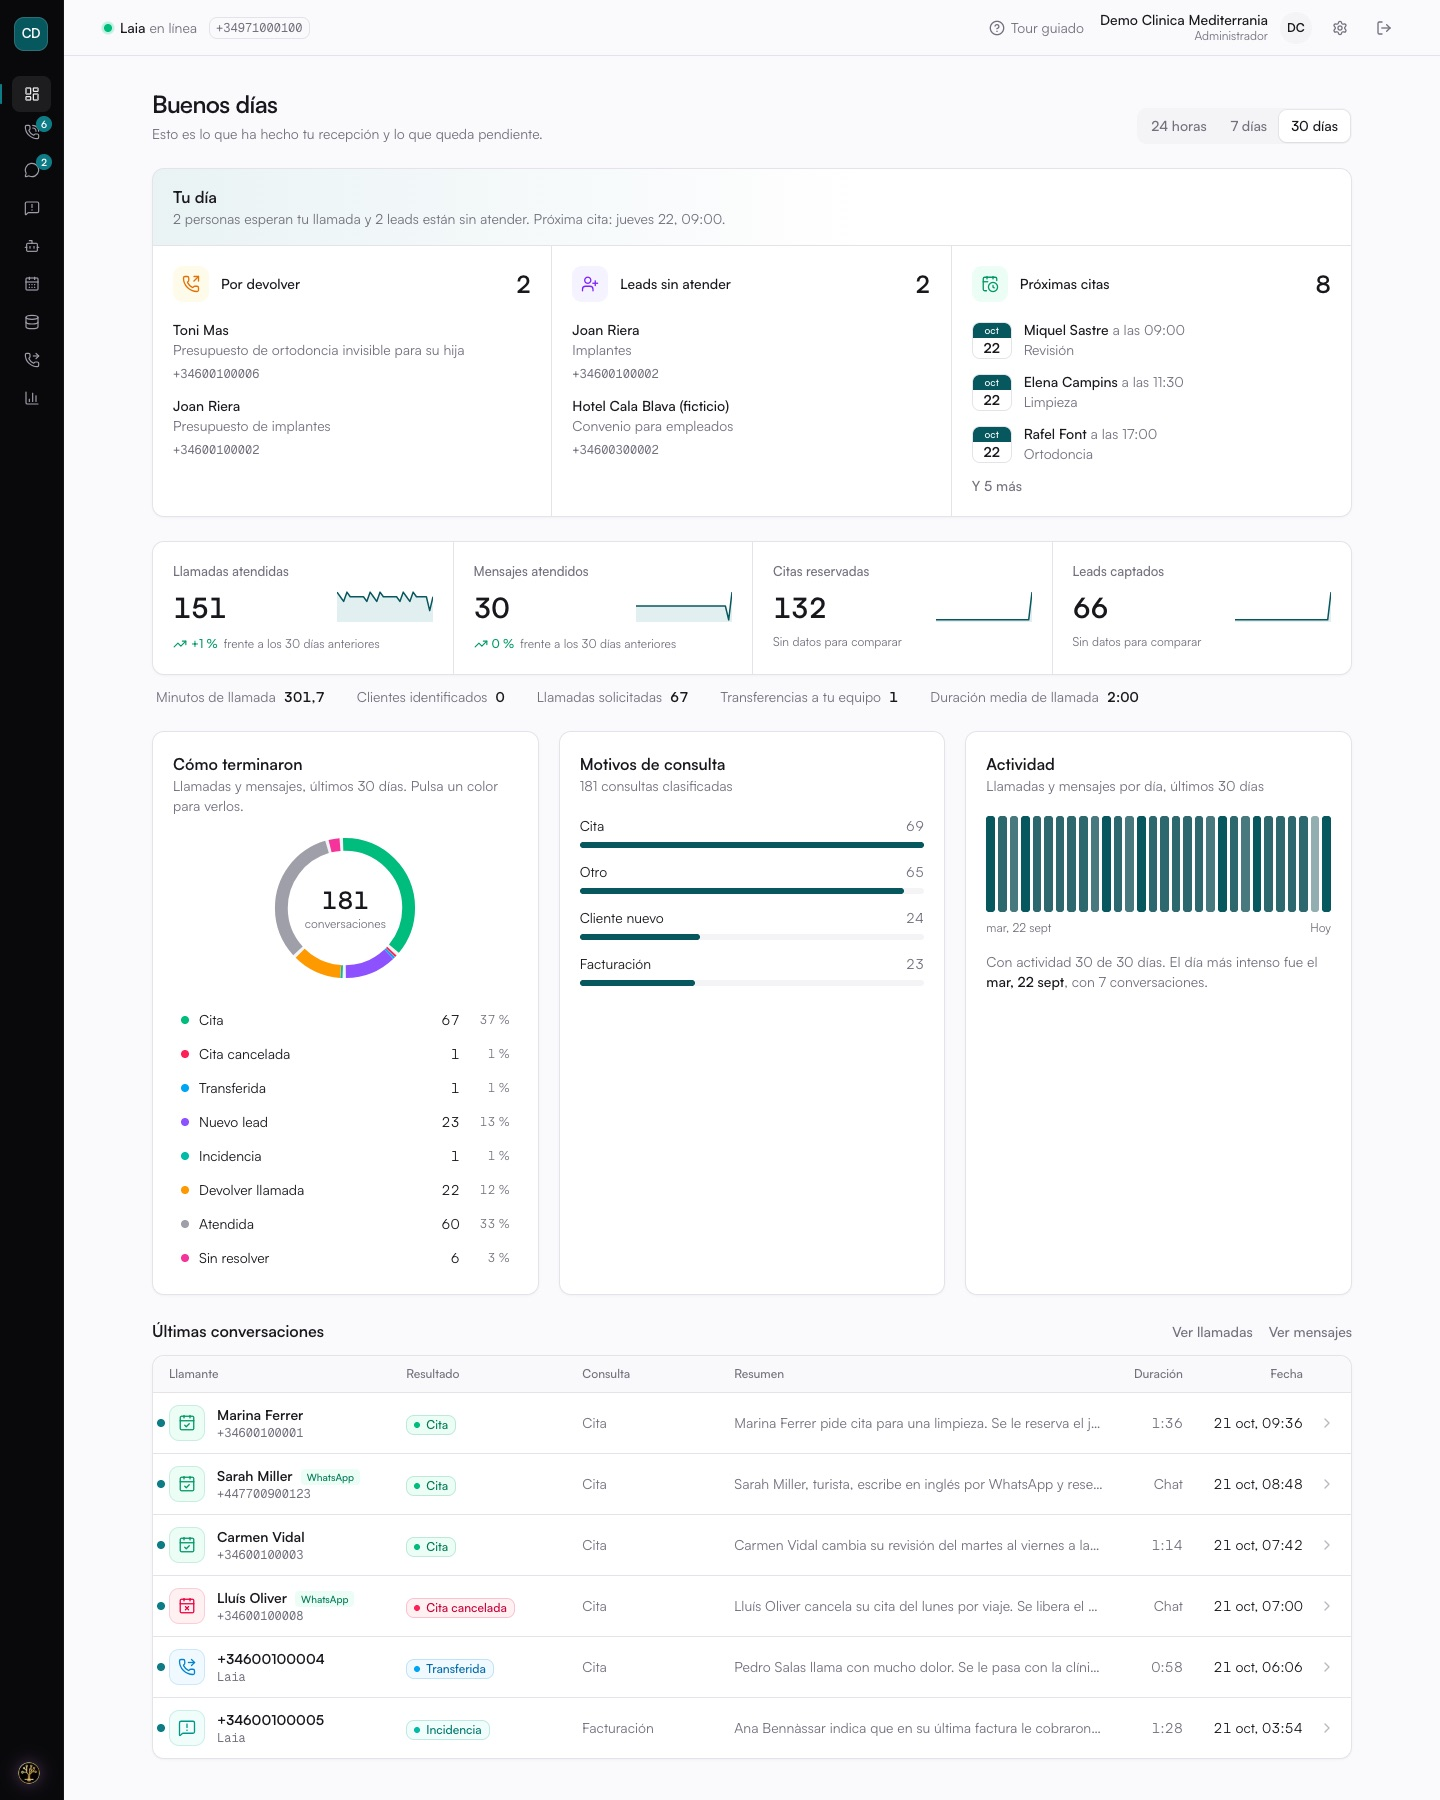This screenshot has height=1800, width=1440.
Task: Click the Cita green dot in legend
Action: click(x=185, y=1020)
